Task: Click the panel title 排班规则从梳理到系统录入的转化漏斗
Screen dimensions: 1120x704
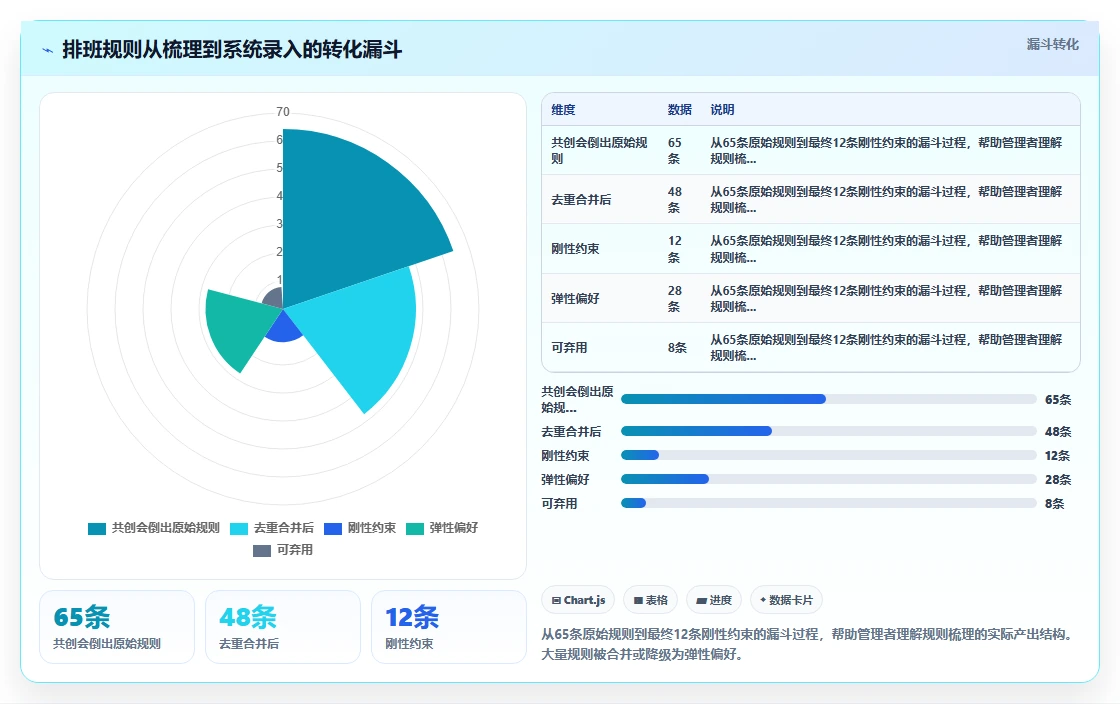Action: click(x=232, y=50)
